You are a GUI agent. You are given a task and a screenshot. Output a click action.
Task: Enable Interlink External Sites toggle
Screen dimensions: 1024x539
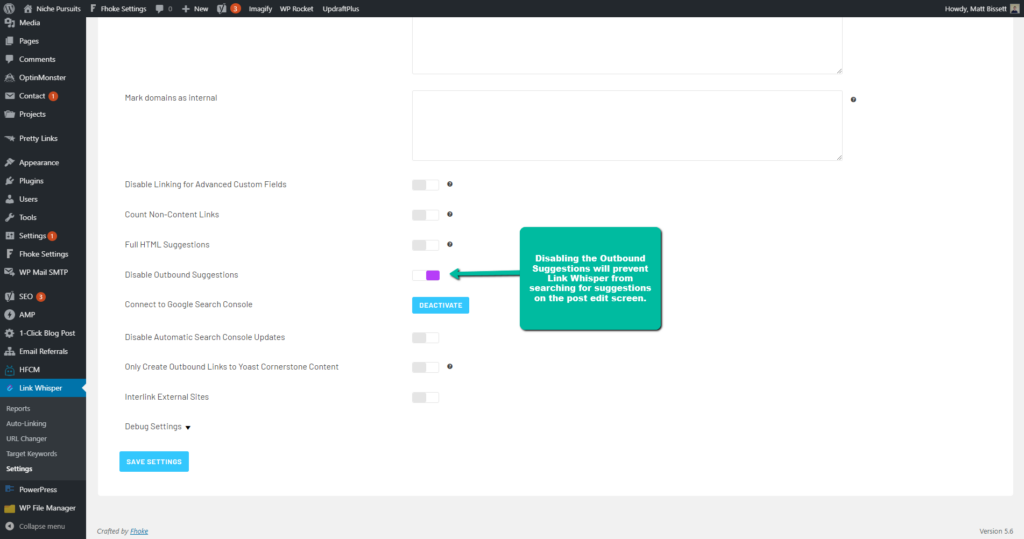coord(425,397)
